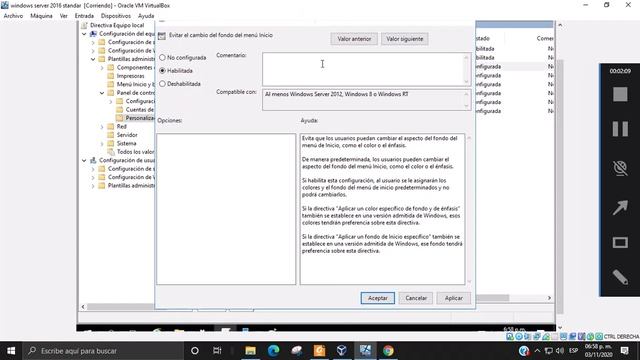Select the marker pen tool in recorder
The height and width of the screenshot is (360, 640).
pos(620,277)
